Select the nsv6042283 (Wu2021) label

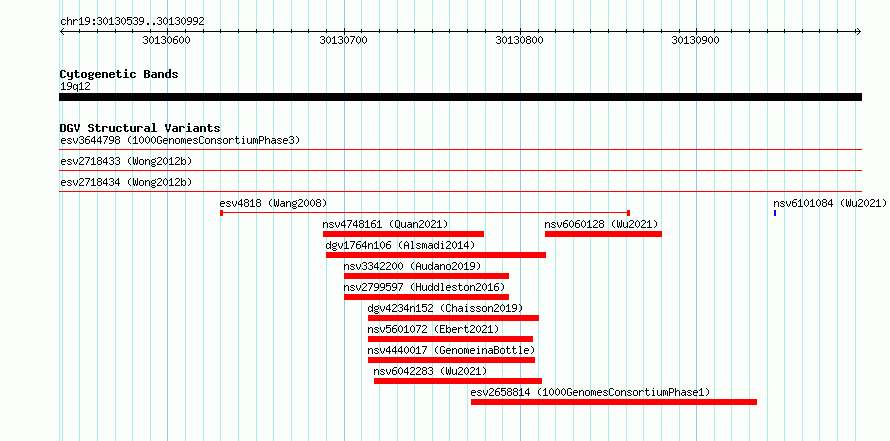pos(430,371)
